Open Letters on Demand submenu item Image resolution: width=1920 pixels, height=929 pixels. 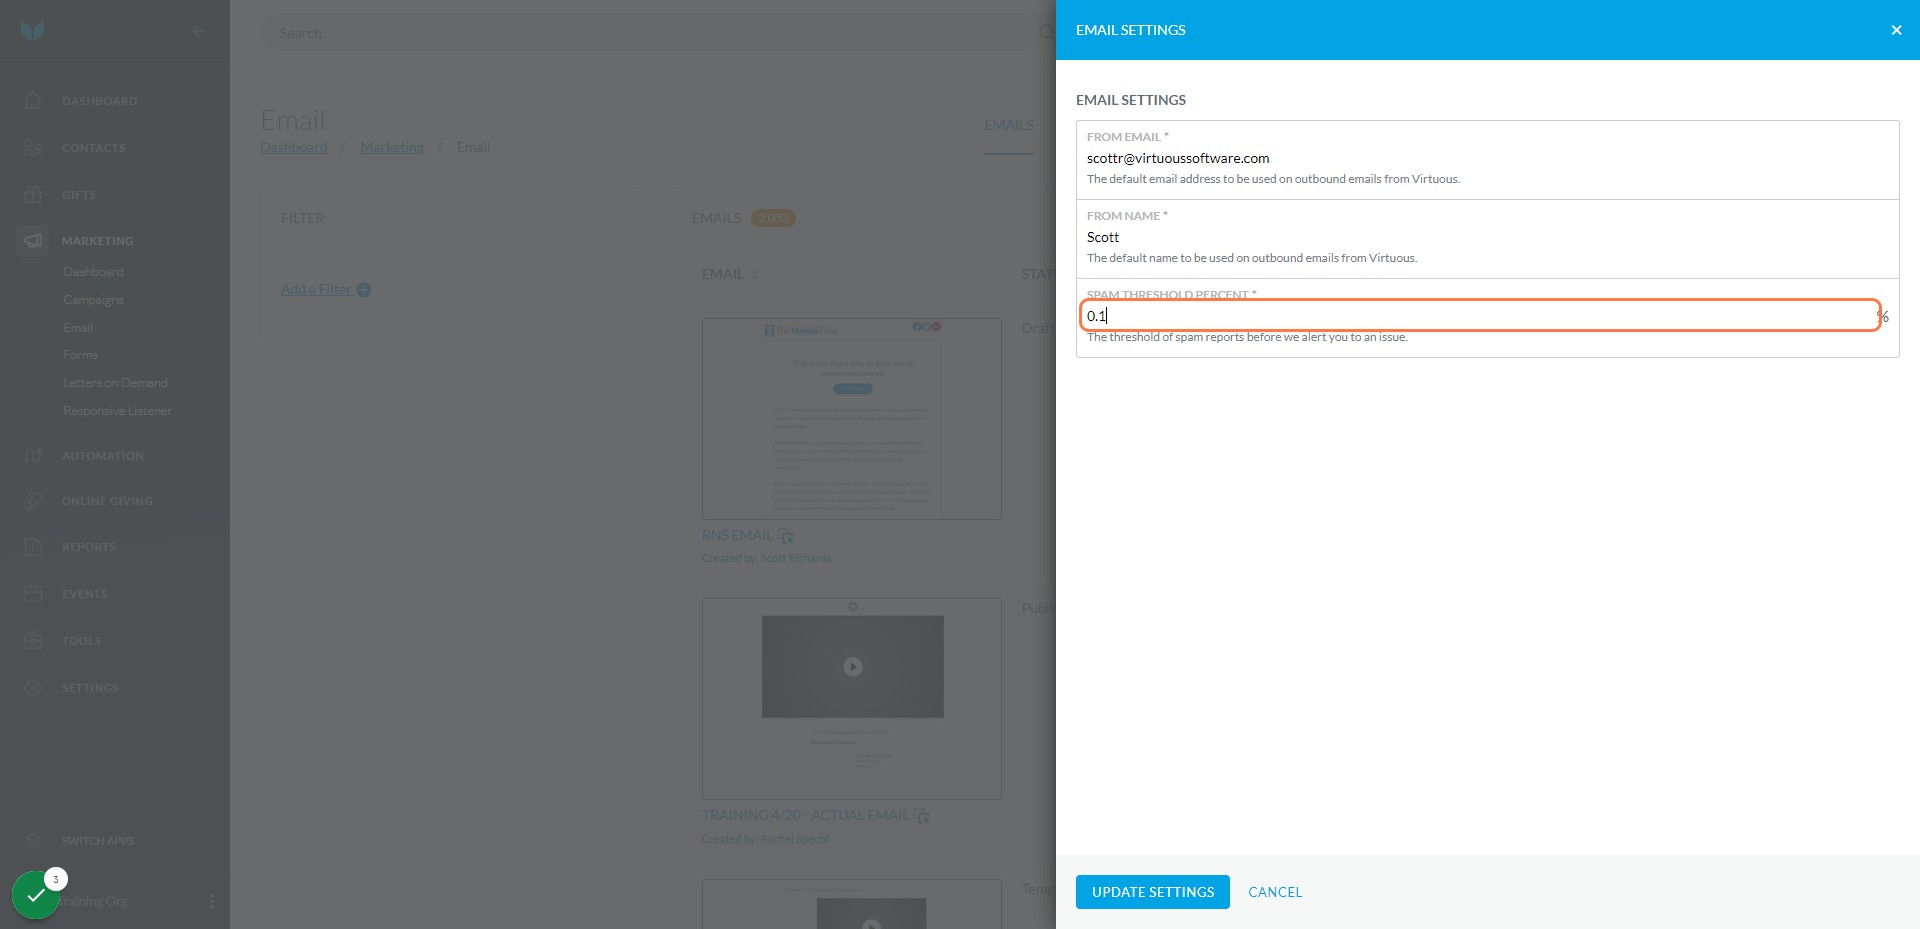click(115, 383)
